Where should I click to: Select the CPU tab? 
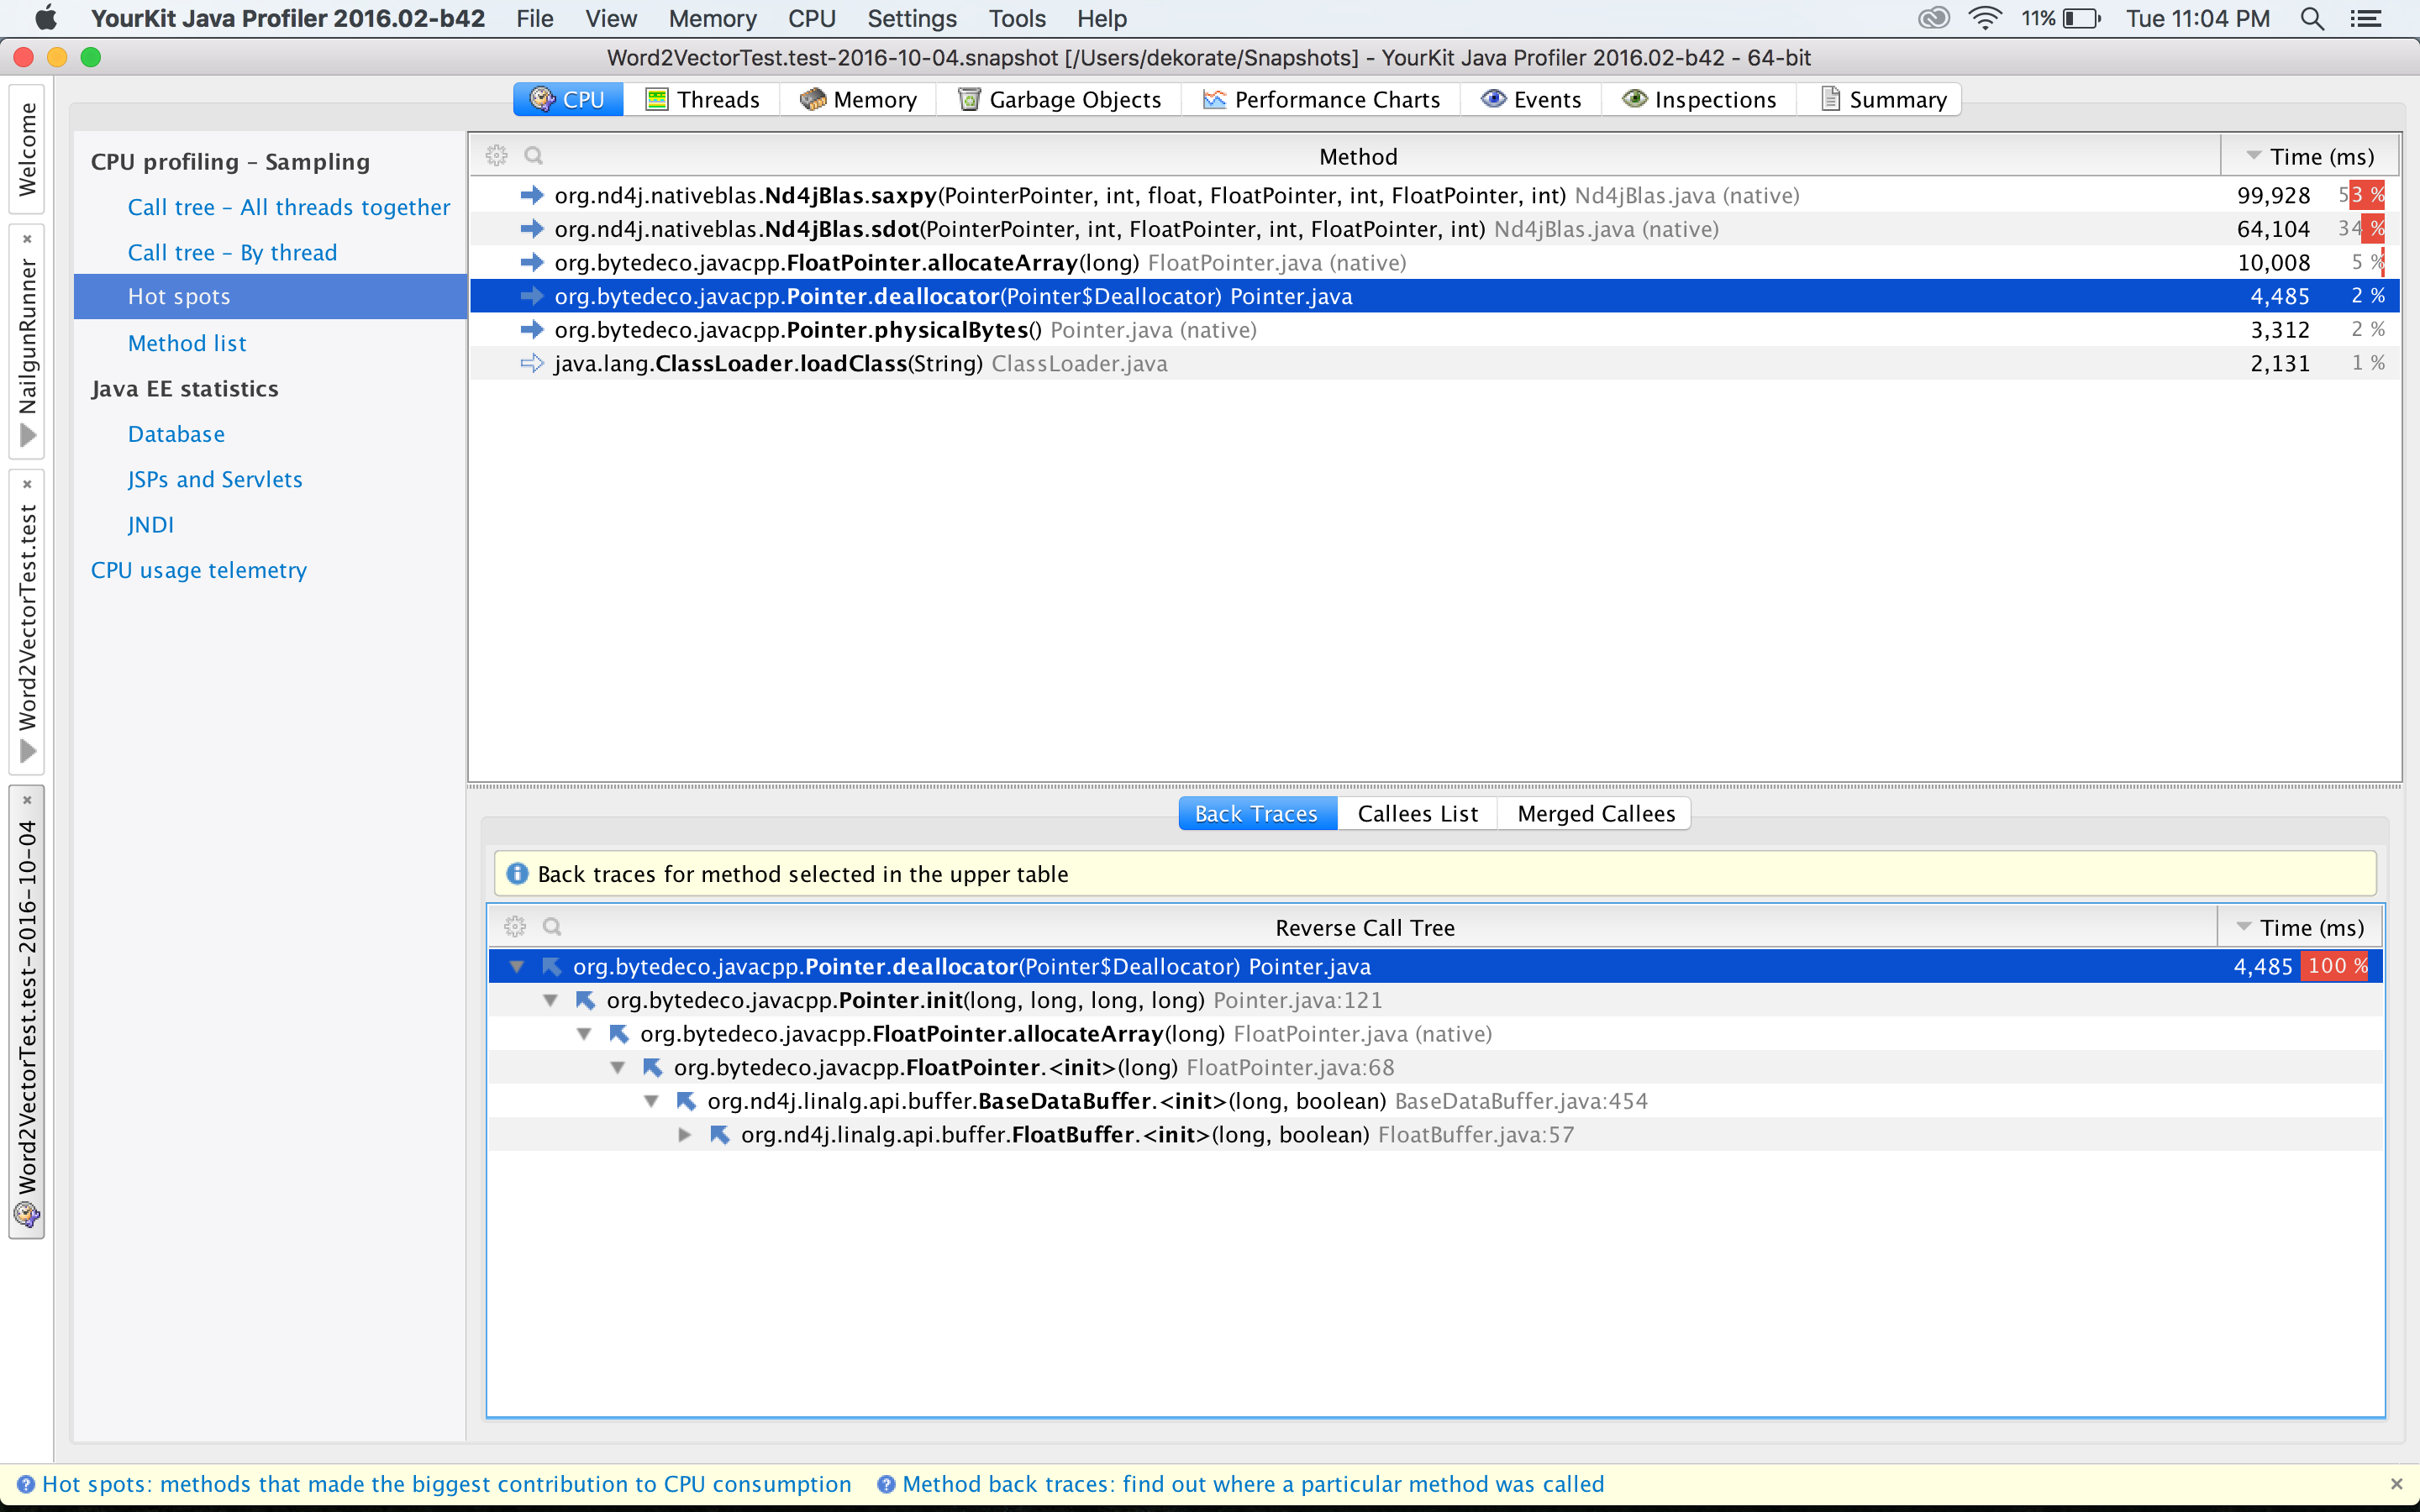pyautogui.click(x=568, y=99)
